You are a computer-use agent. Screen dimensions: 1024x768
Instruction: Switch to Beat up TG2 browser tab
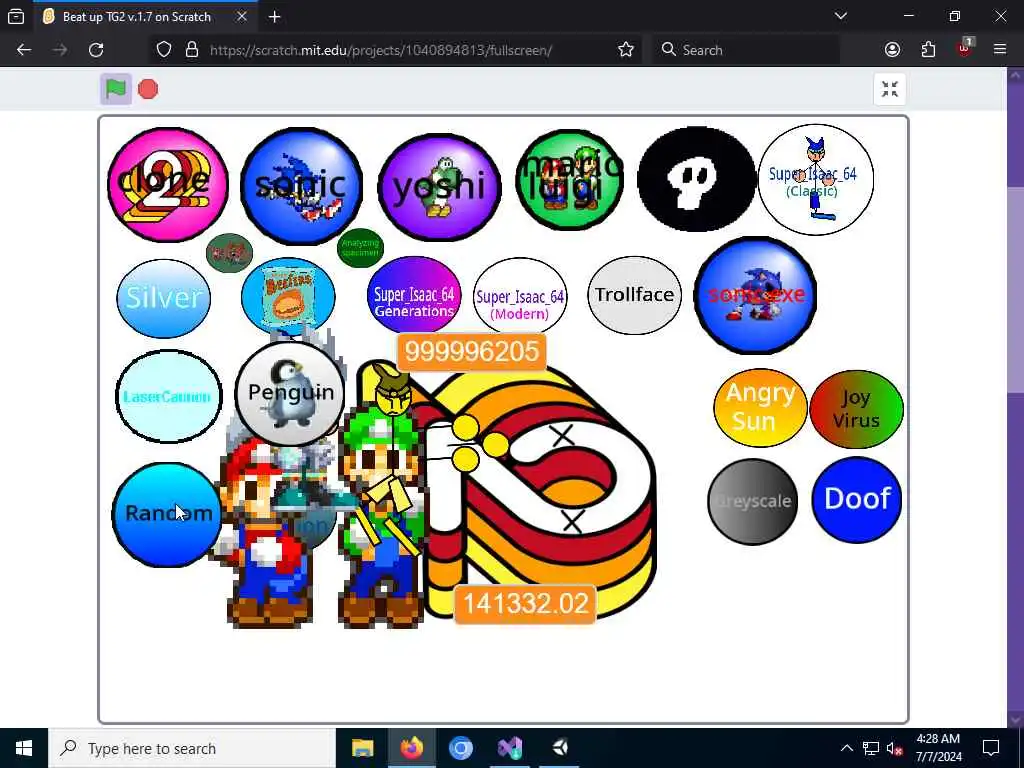click(136, 17)
